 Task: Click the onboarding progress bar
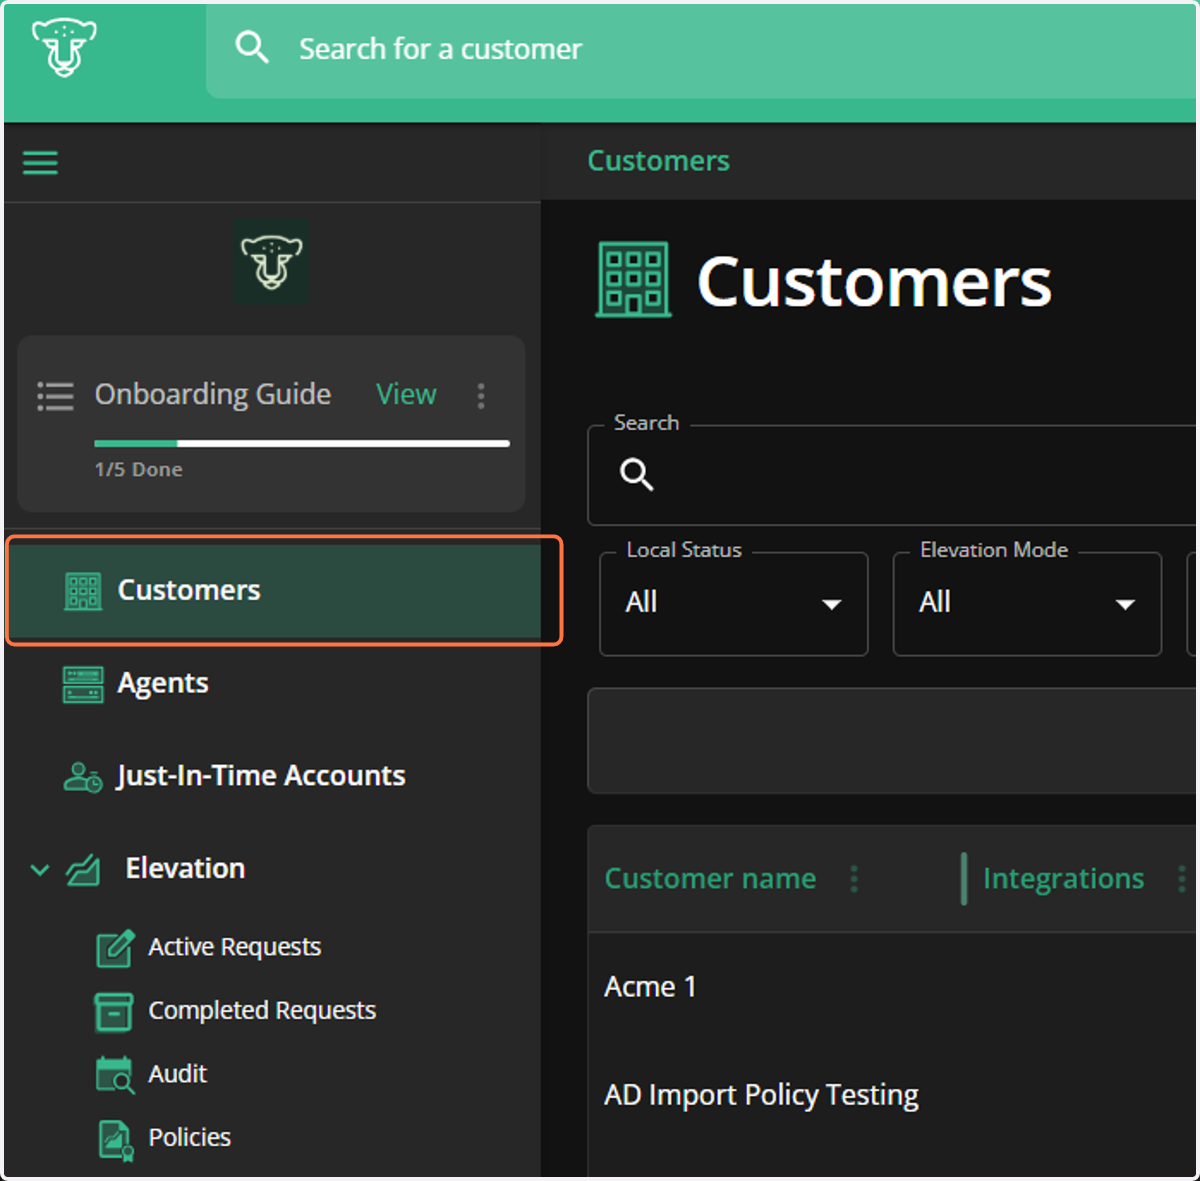click(x=302, y=443)
